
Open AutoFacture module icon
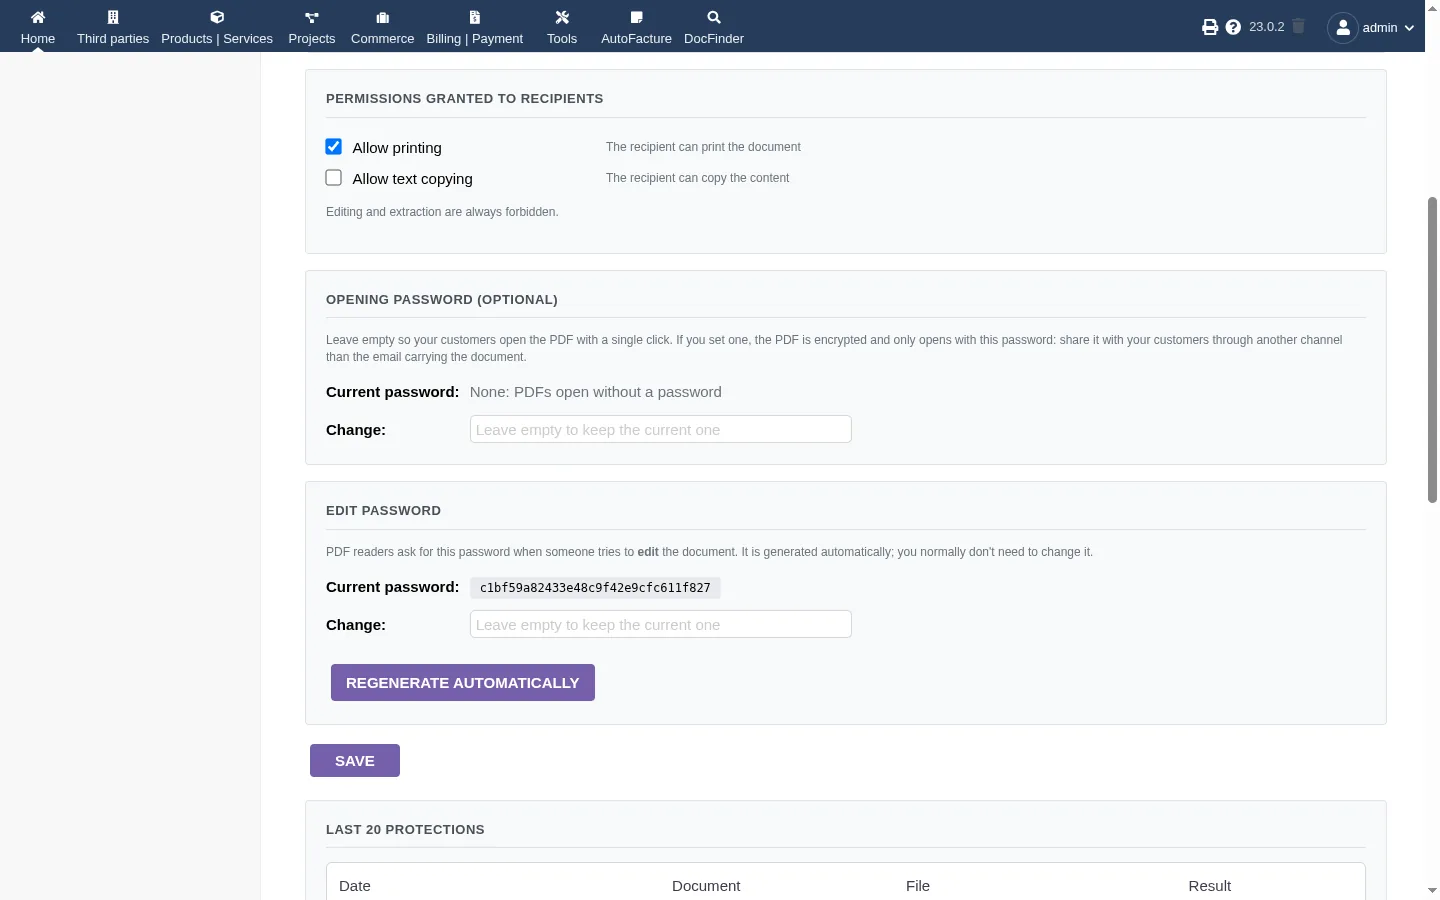(x=637, y=17)
